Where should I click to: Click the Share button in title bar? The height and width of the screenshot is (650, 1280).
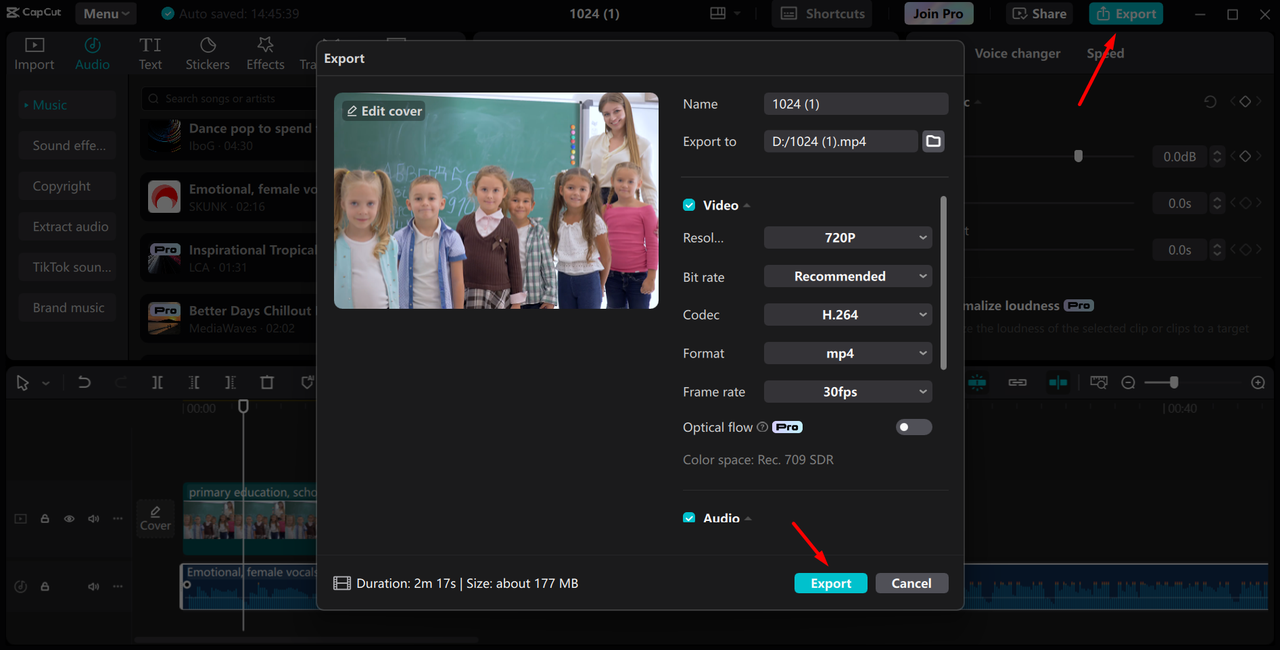[1039, 13]
